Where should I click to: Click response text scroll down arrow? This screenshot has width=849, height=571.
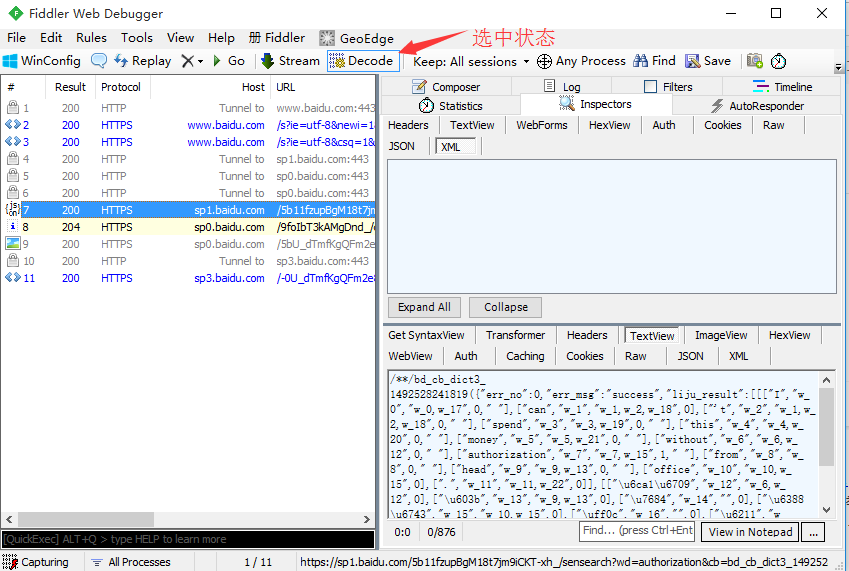(x=826, y=509)
